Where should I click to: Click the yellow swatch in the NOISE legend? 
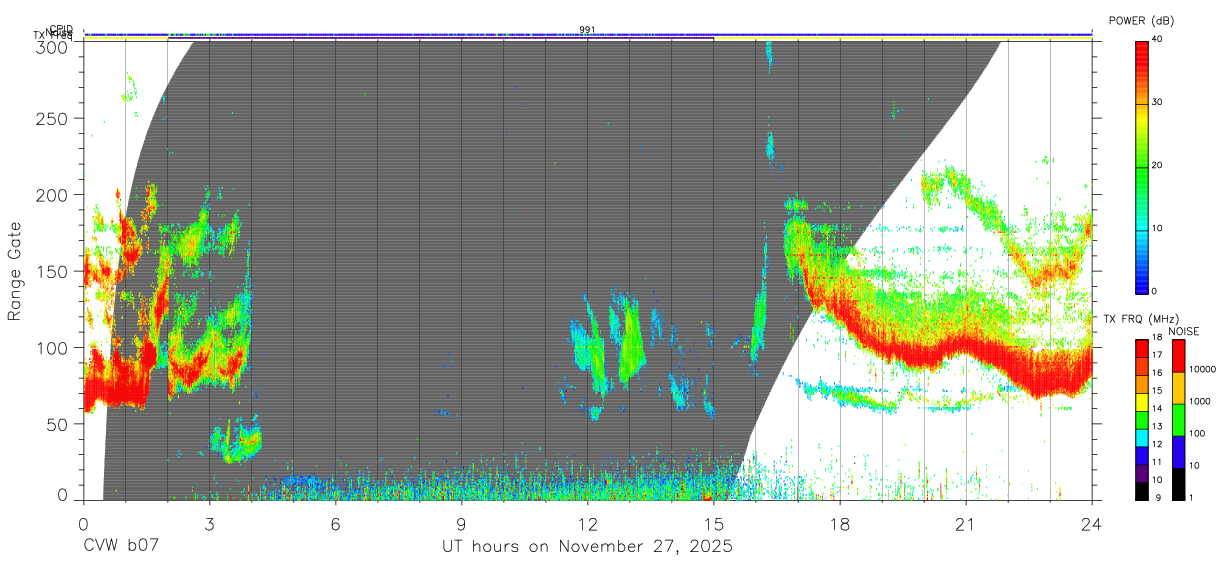[1178, 387]
